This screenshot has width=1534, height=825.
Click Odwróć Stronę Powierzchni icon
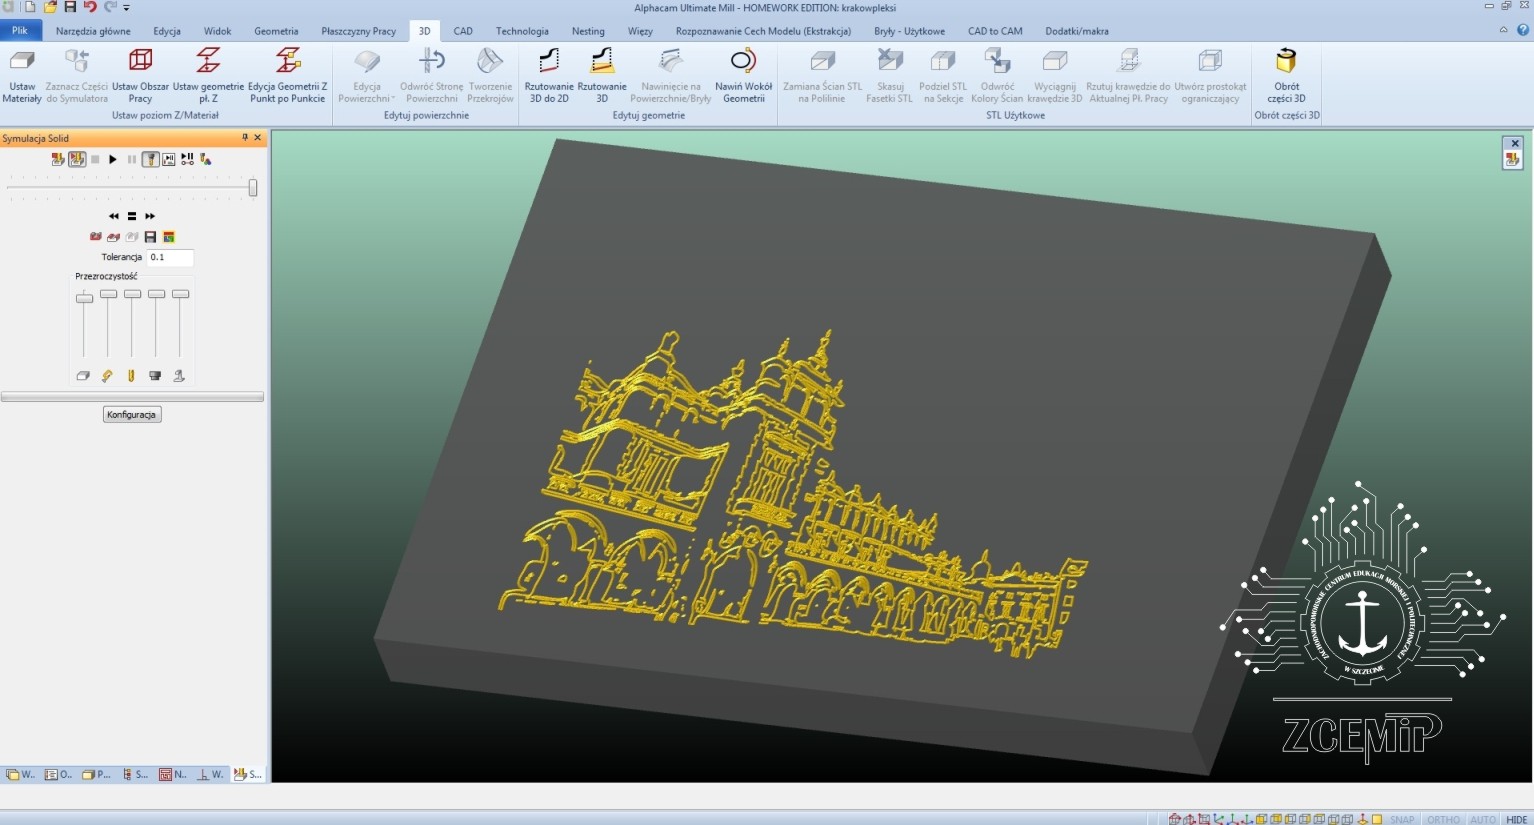tap(432, 60)
